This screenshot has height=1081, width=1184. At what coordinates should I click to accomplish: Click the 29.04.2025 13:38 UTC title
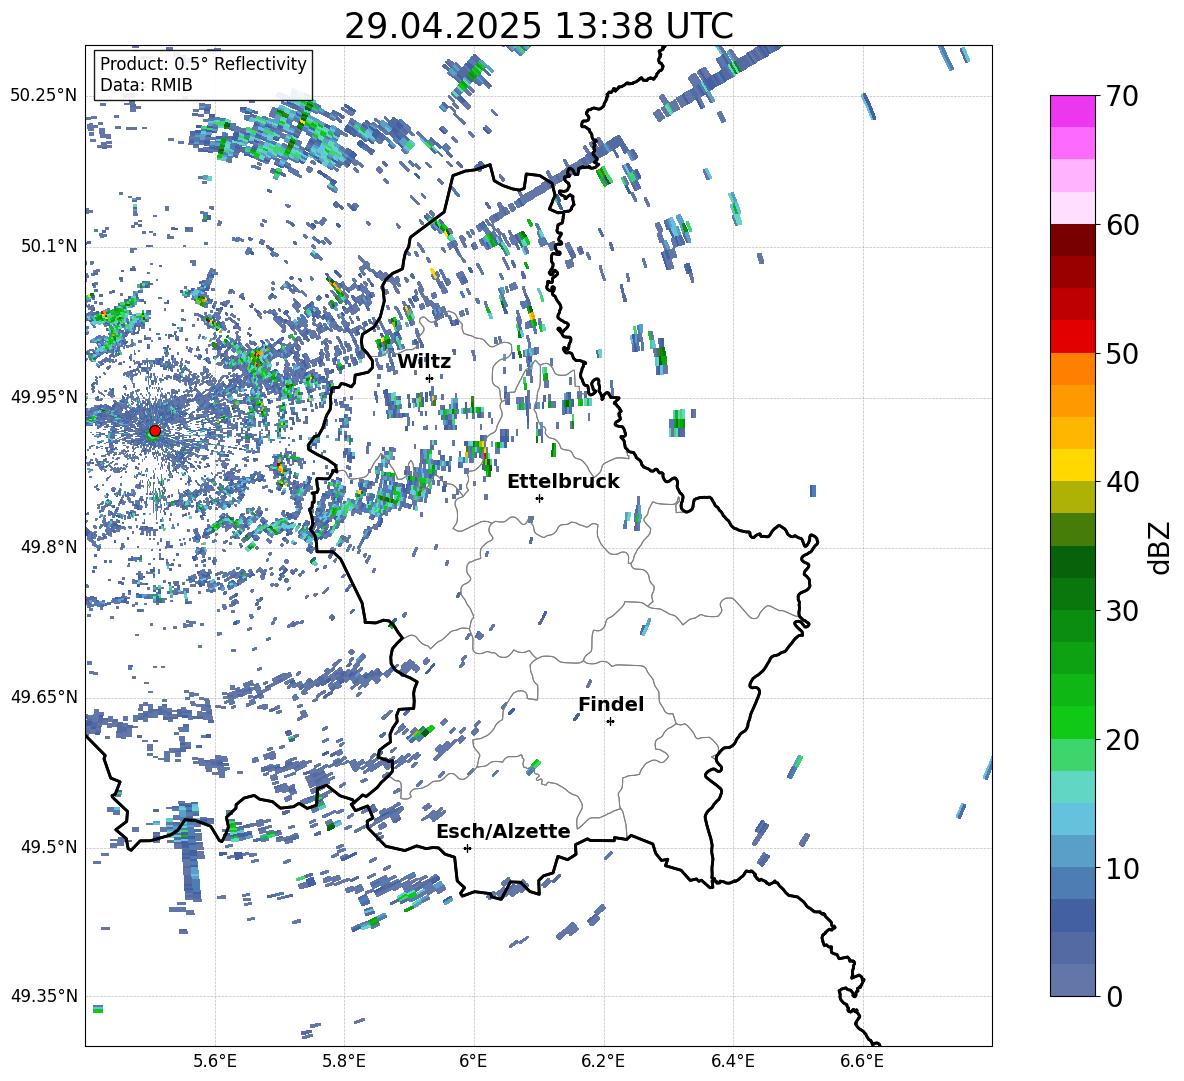coord(539,26)
